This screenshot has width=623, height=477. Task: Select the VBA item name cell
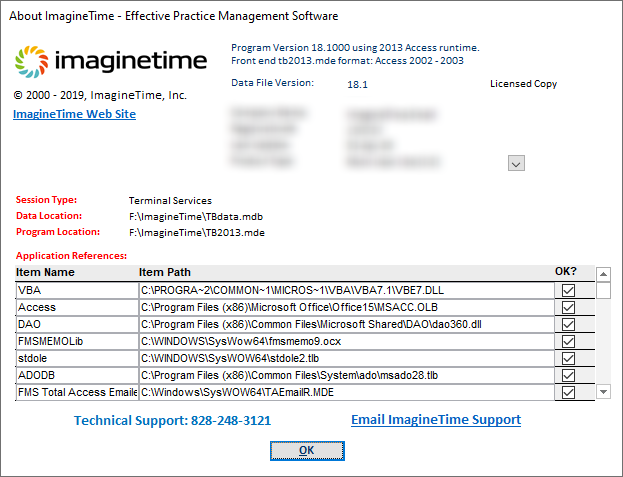[x=77, y=290]
